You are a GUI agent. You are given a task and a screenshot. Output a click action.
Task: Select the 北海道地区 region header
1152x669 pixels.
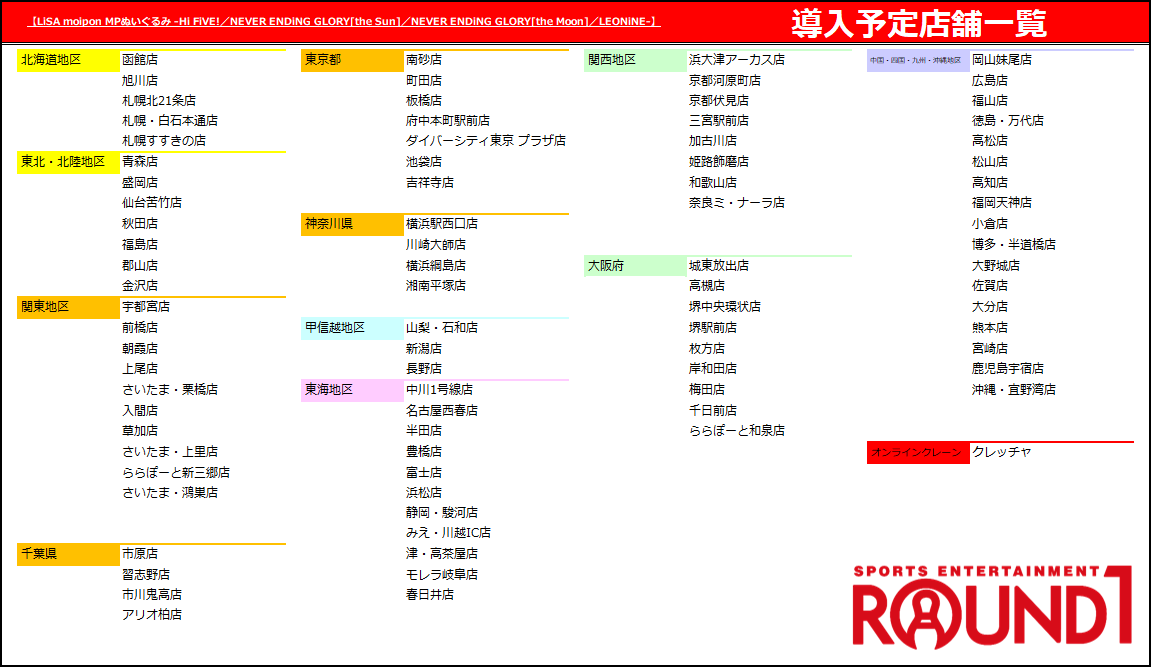point(68,60)
